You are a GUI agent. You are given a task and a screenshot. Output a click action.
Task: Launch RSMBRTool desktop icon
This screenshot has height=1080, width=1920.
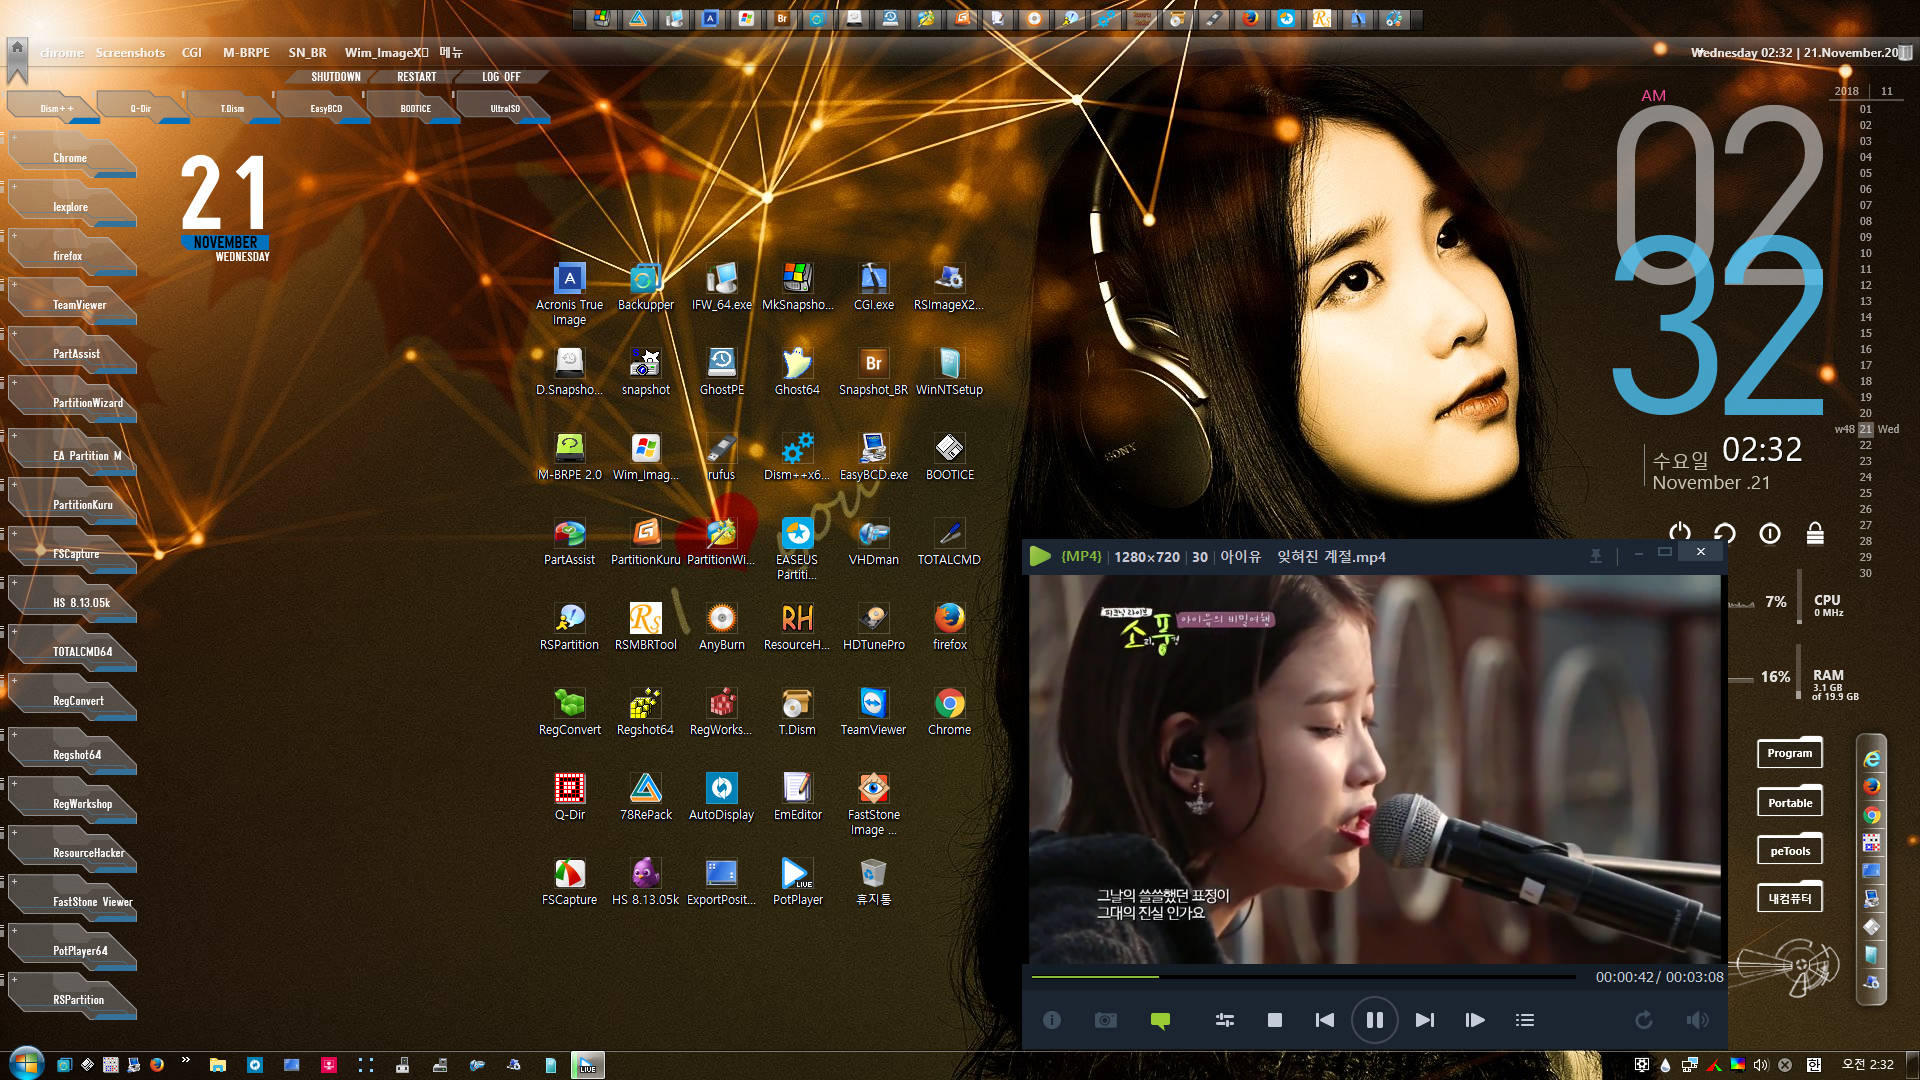click(x=645, y=627)
